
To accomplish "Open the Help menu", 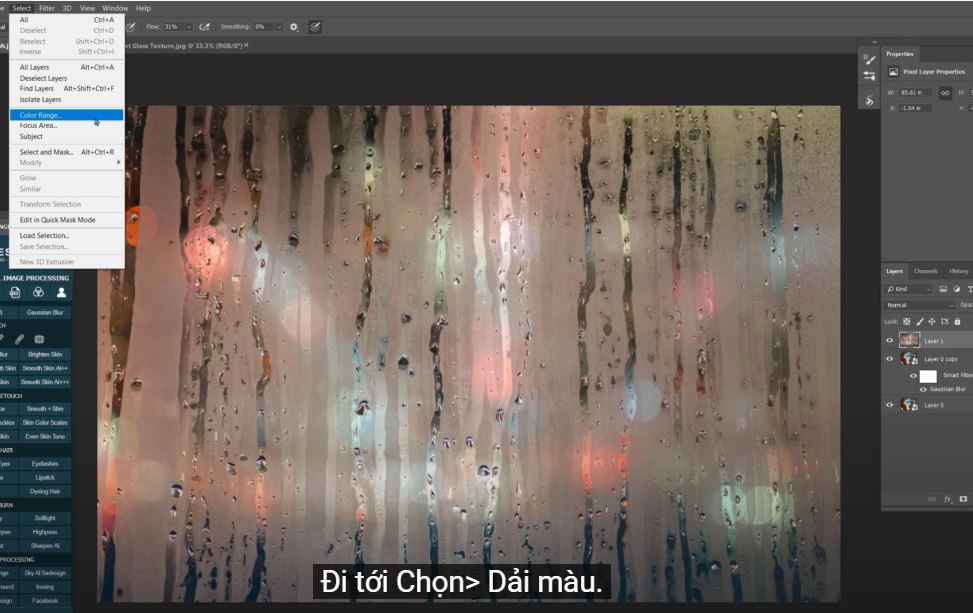I will click(x=143, y=8).
